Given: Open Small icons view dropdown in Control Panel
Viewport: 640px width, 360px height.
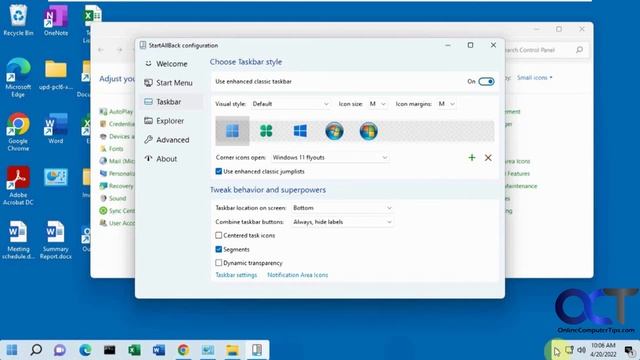Looking at the screenshot, I should click(534, 78).
